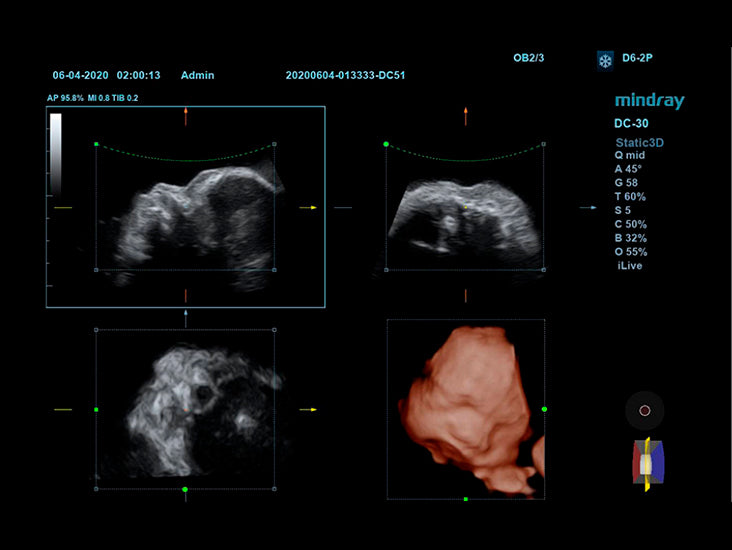The height and width of the screenshot is (550, 732).
Task: Click the round probe orientation indicator
Action: [645, 410]
